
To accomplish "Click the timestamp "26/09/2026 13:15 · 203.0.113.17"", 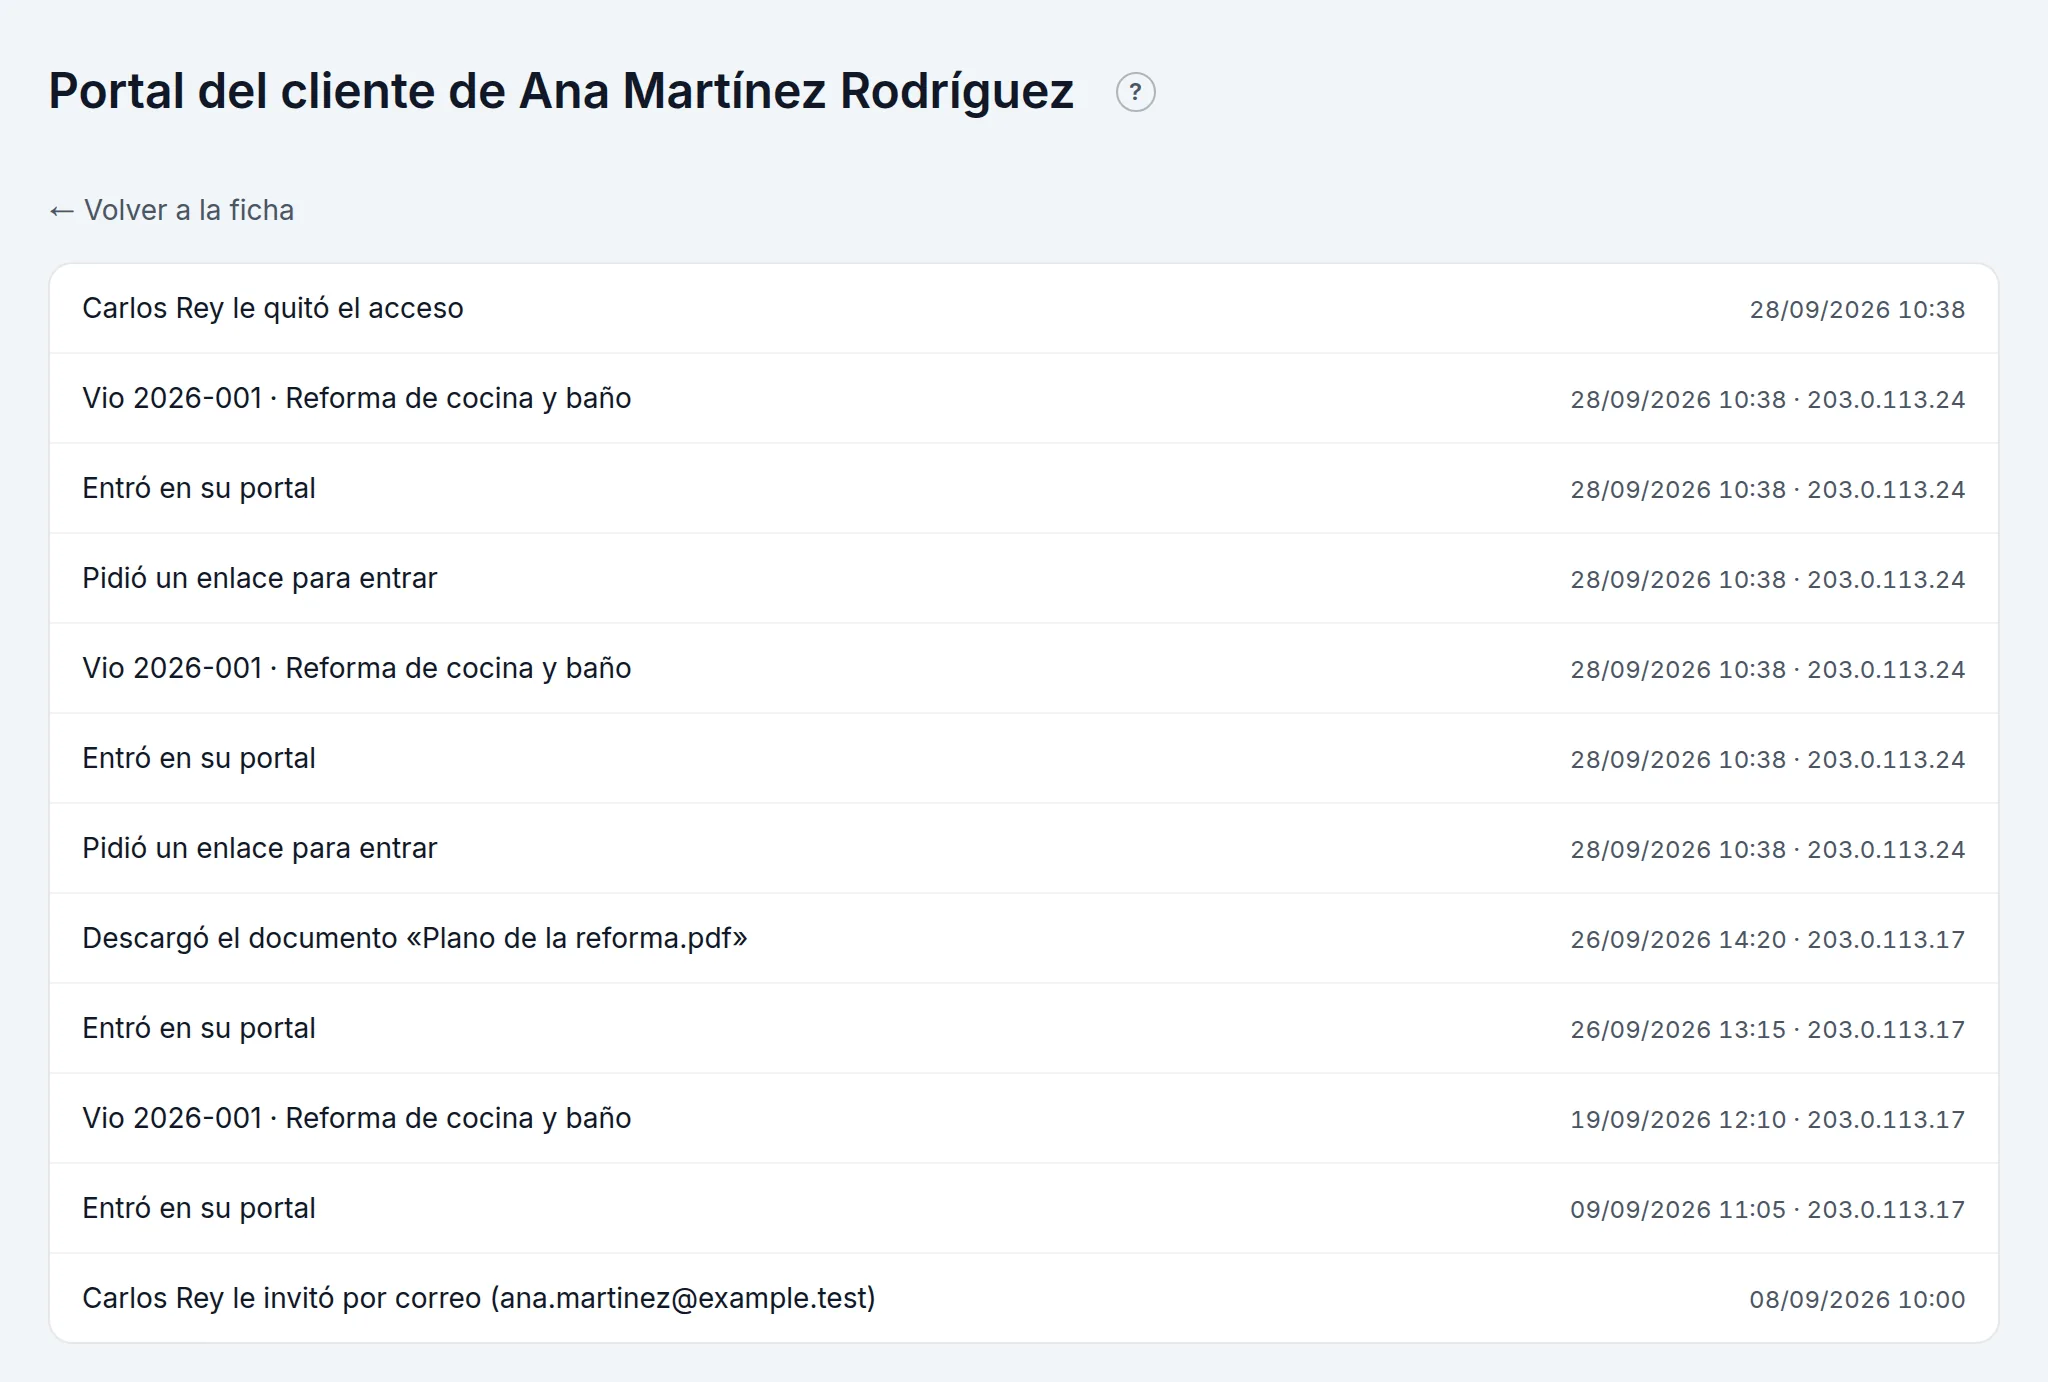I will 1767,1029.
